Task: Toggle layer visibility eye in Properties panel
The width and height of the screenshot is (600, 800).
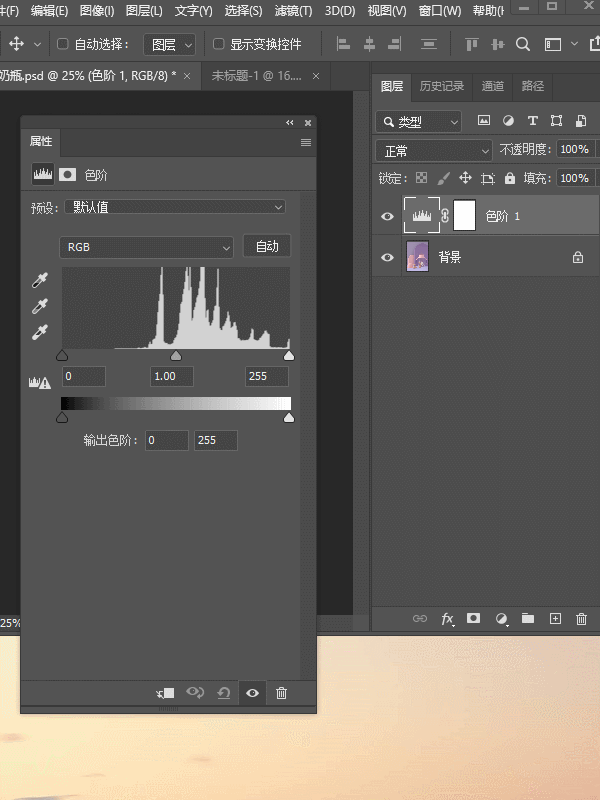Action: tap(253, 693)
